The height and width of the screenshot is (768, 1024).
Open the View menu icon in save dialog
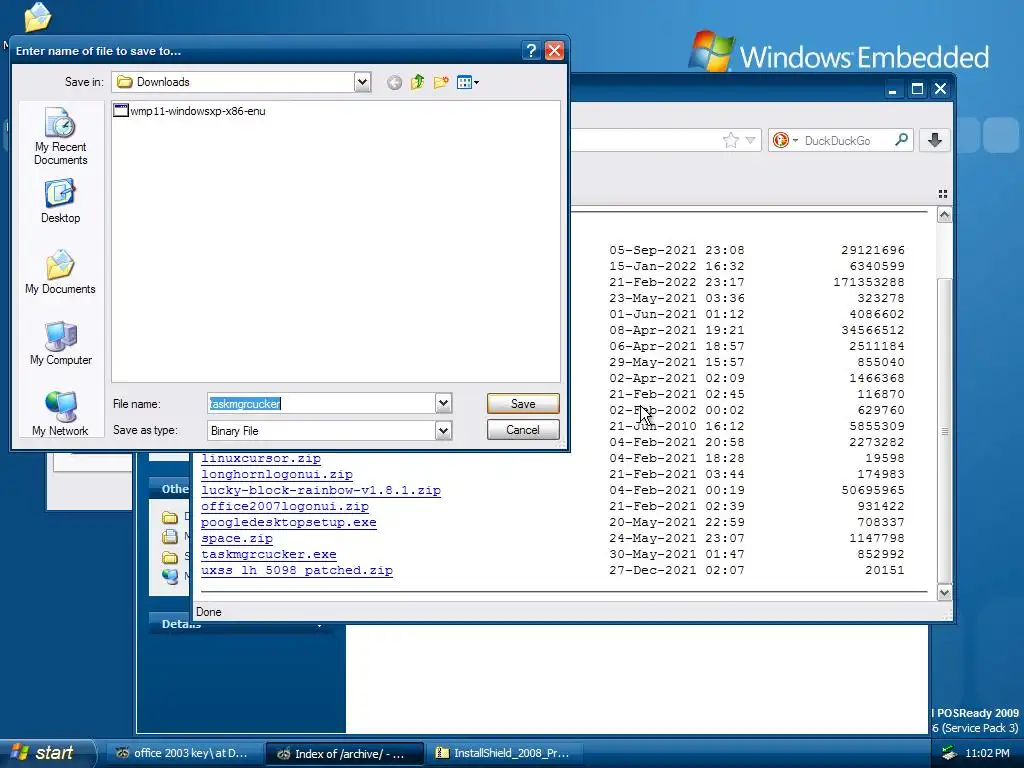[468, 82]
